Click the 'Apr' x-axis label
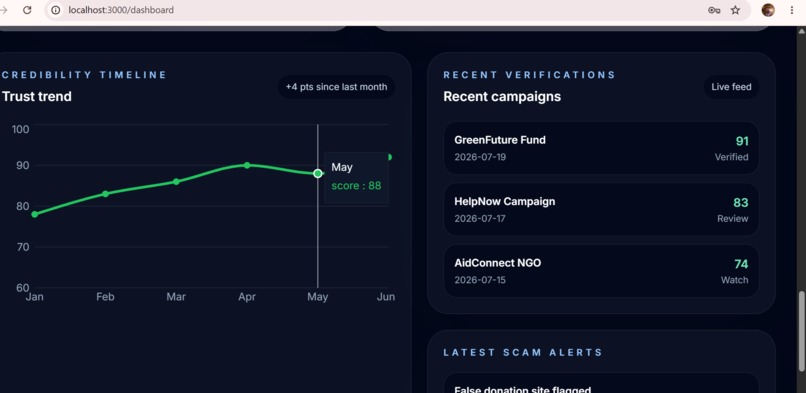This screenshot has height=393, width=806. 247,297
